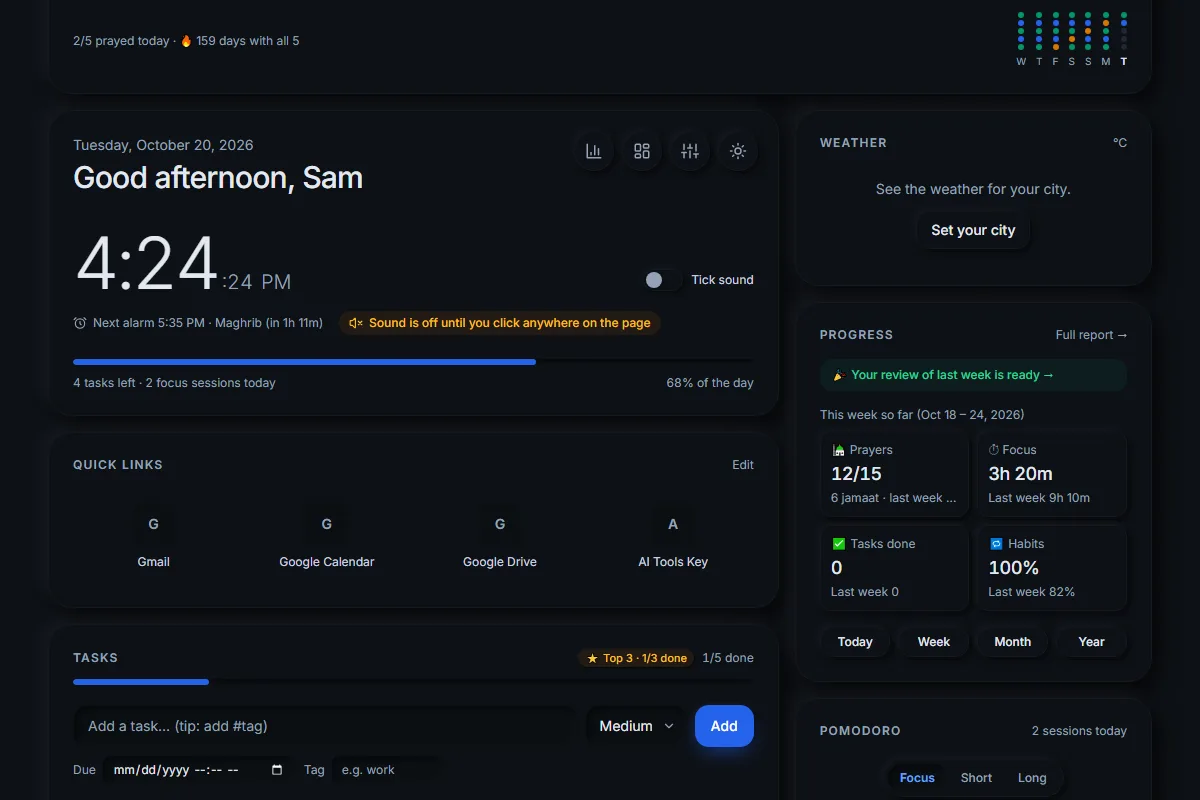The image size is (1200, 800).
Task: Open the calendar picker icon in Due field
Action: point(277,770)
